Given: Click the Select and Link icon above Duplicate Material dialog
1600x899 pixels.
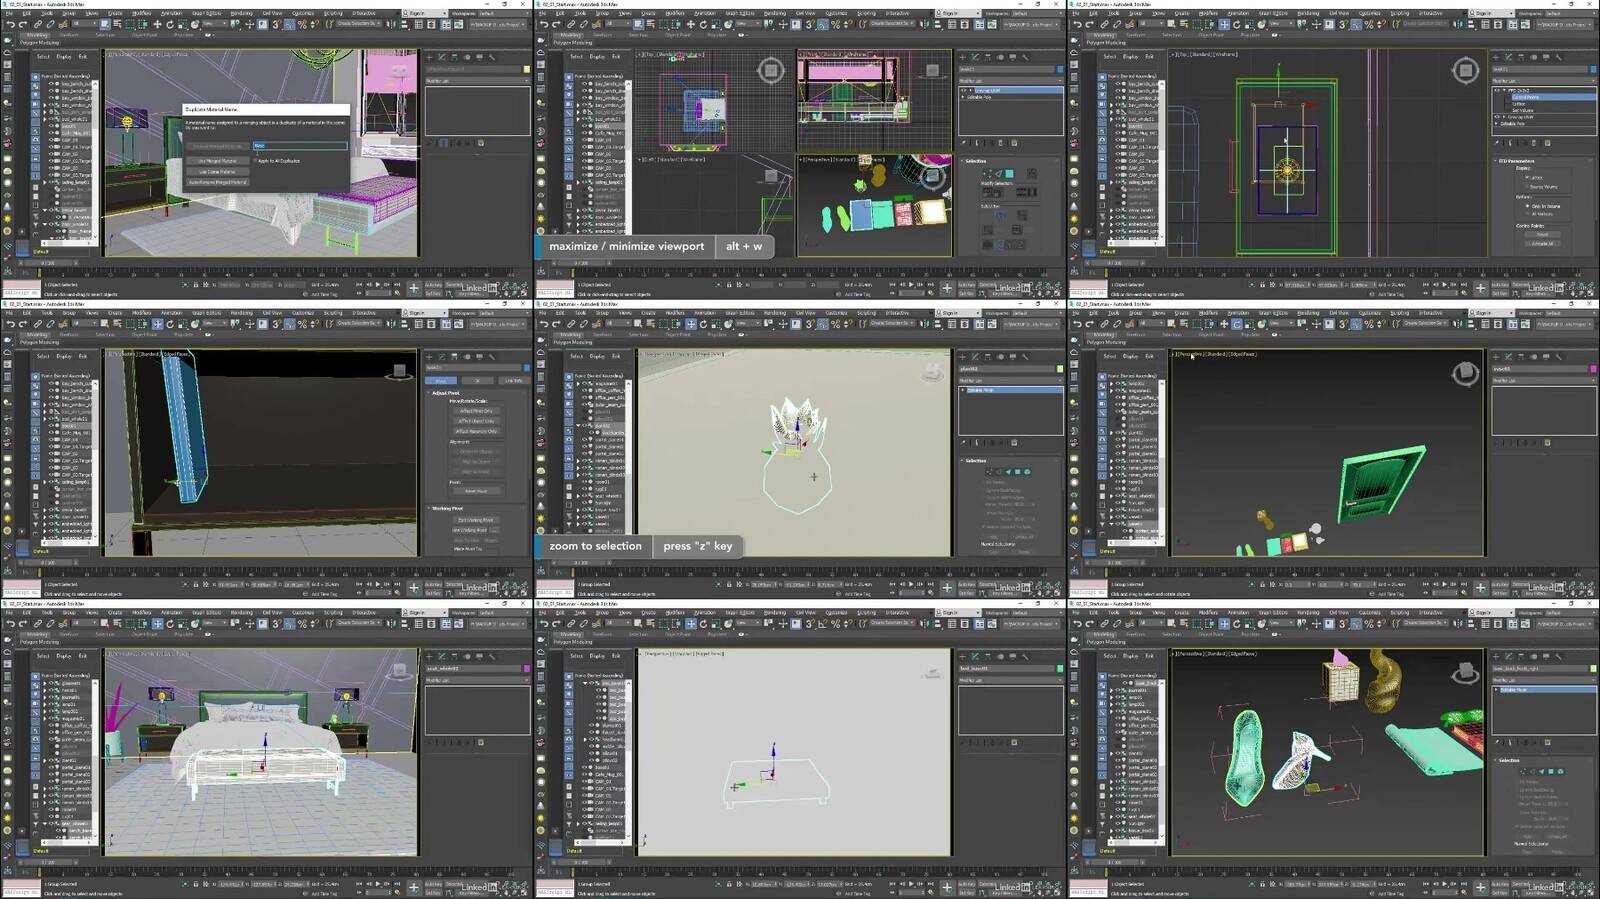Looking at the screenshot, I should click(37, 24).
